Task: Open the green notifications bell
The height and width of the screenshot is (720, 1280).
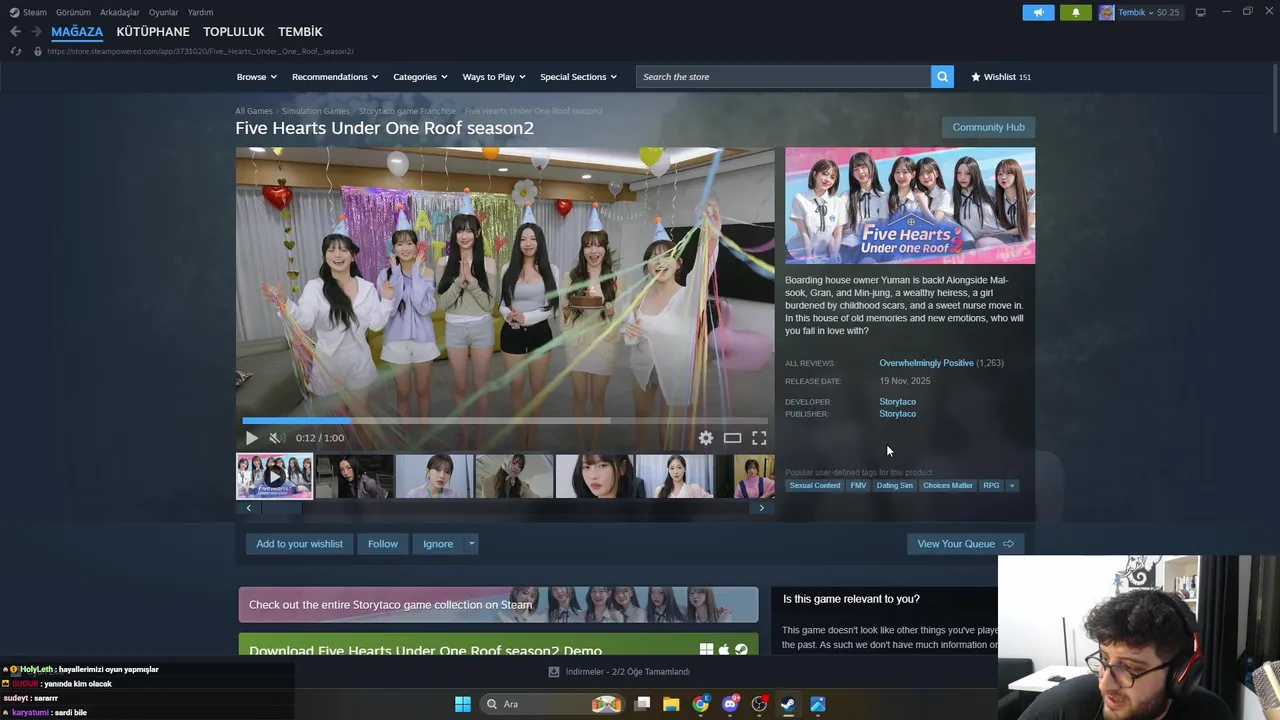Action: (1076, 13)
